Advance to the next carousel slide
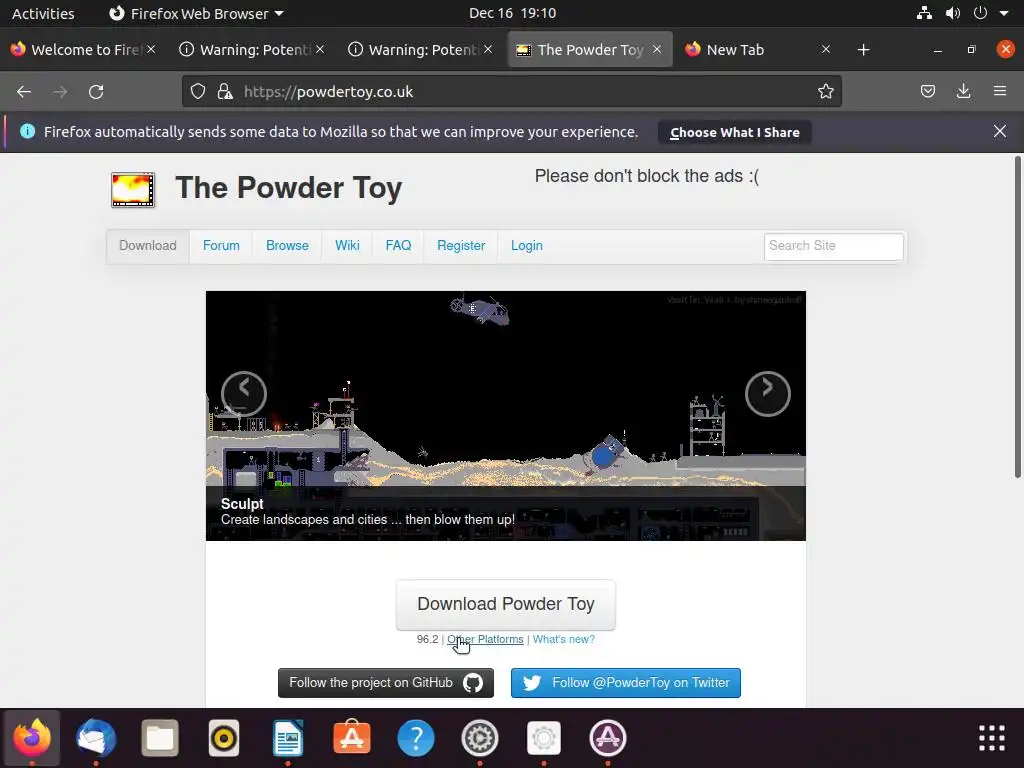This screenshot has width=1024, height=768. [768, 394]
